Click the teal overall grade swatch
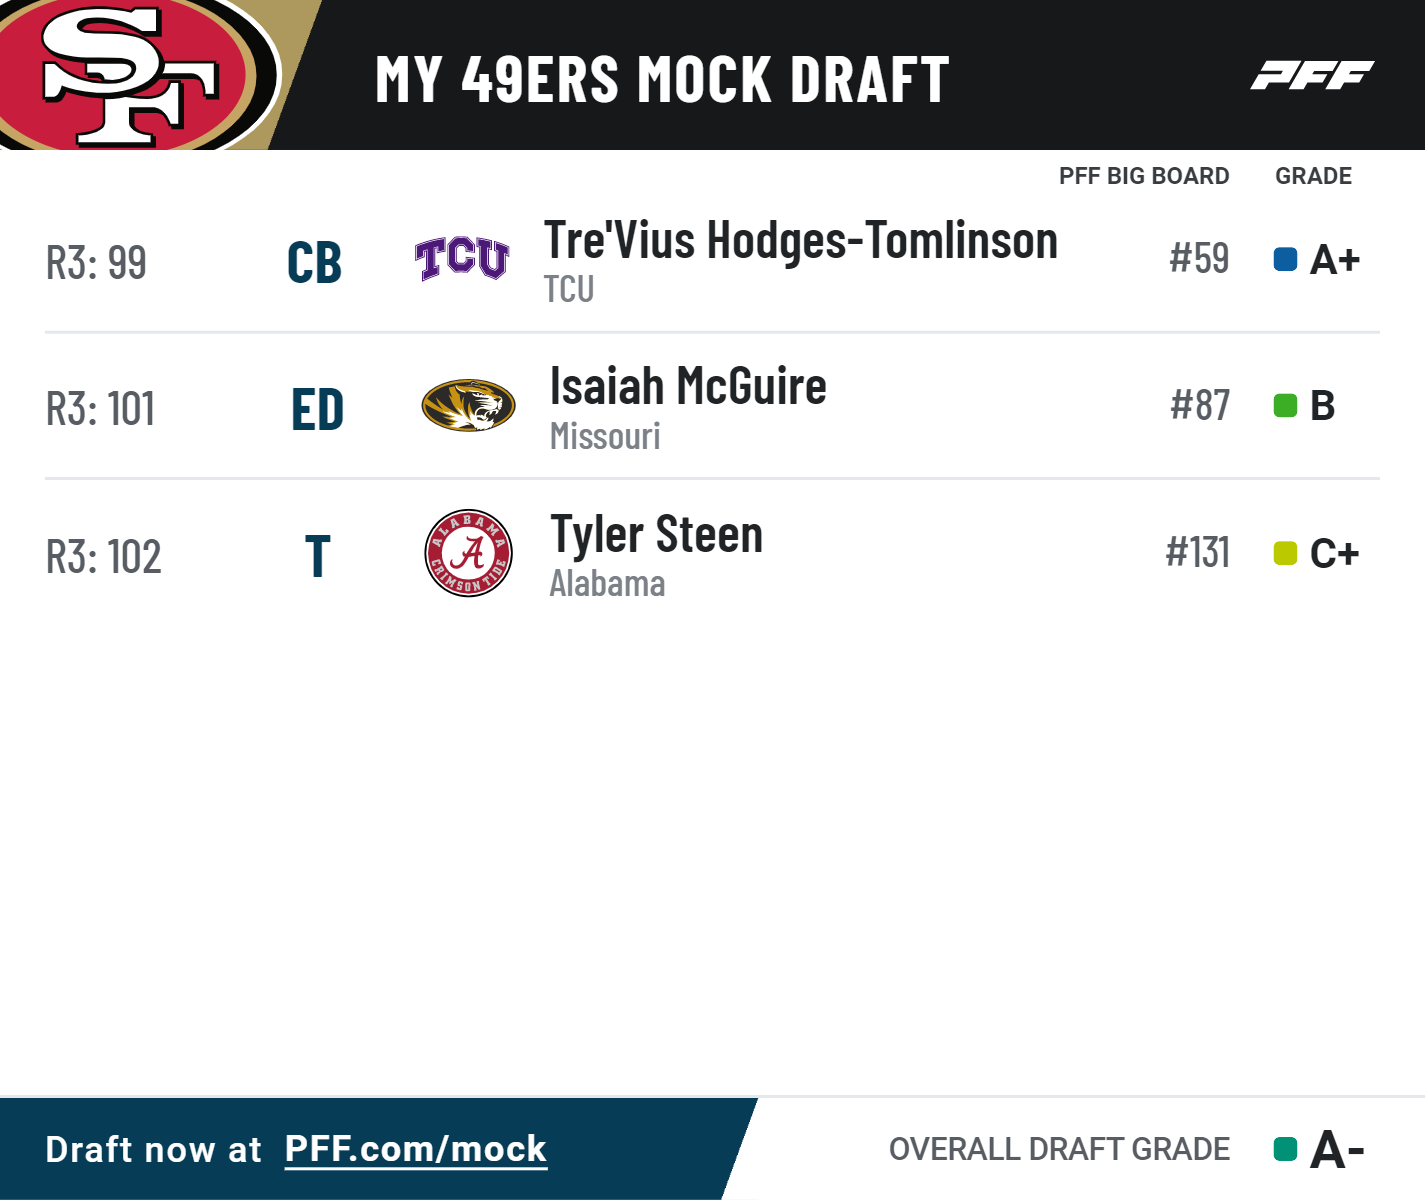 [x=1285, y=1149]
